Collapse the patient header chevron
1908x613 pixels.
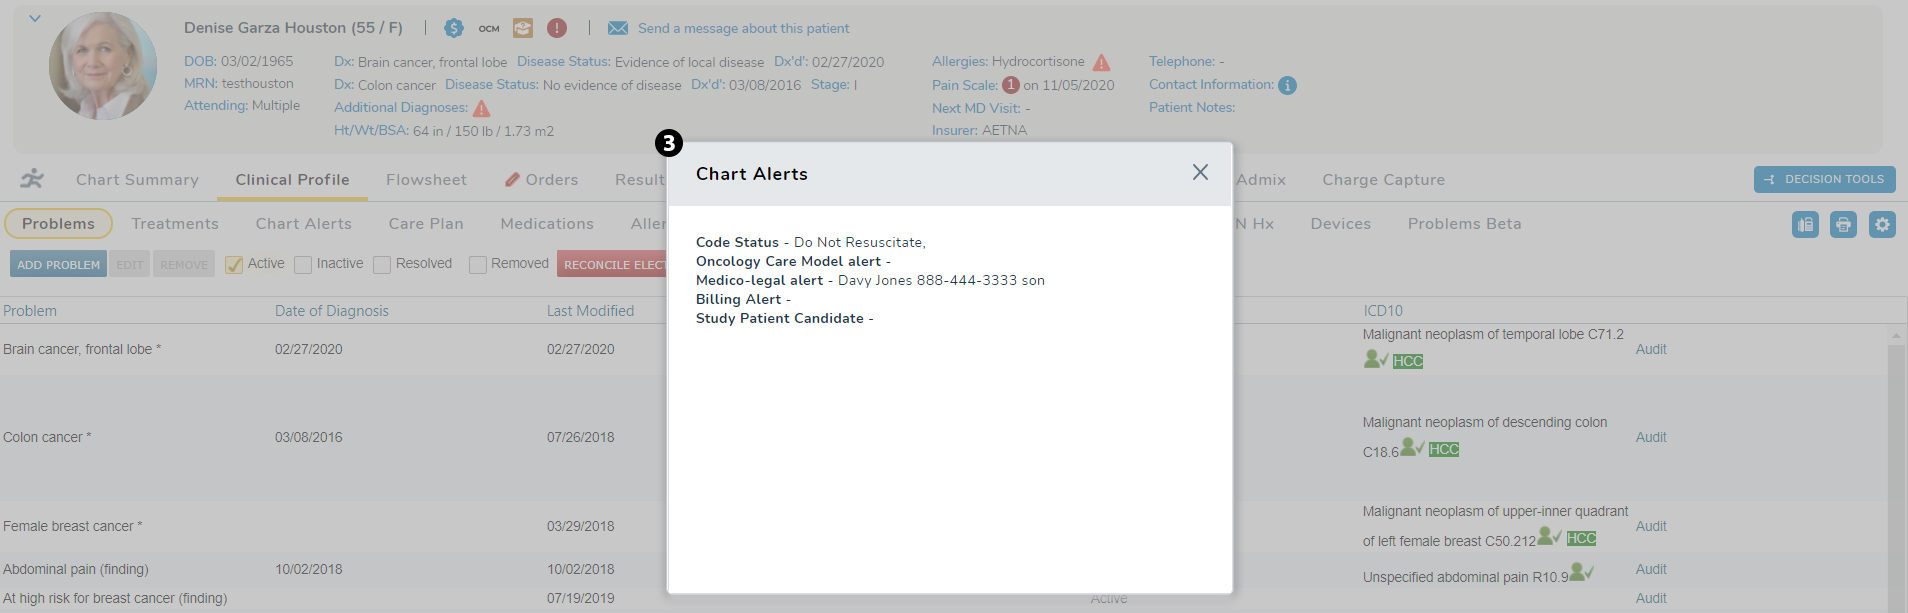coord(35,18)
